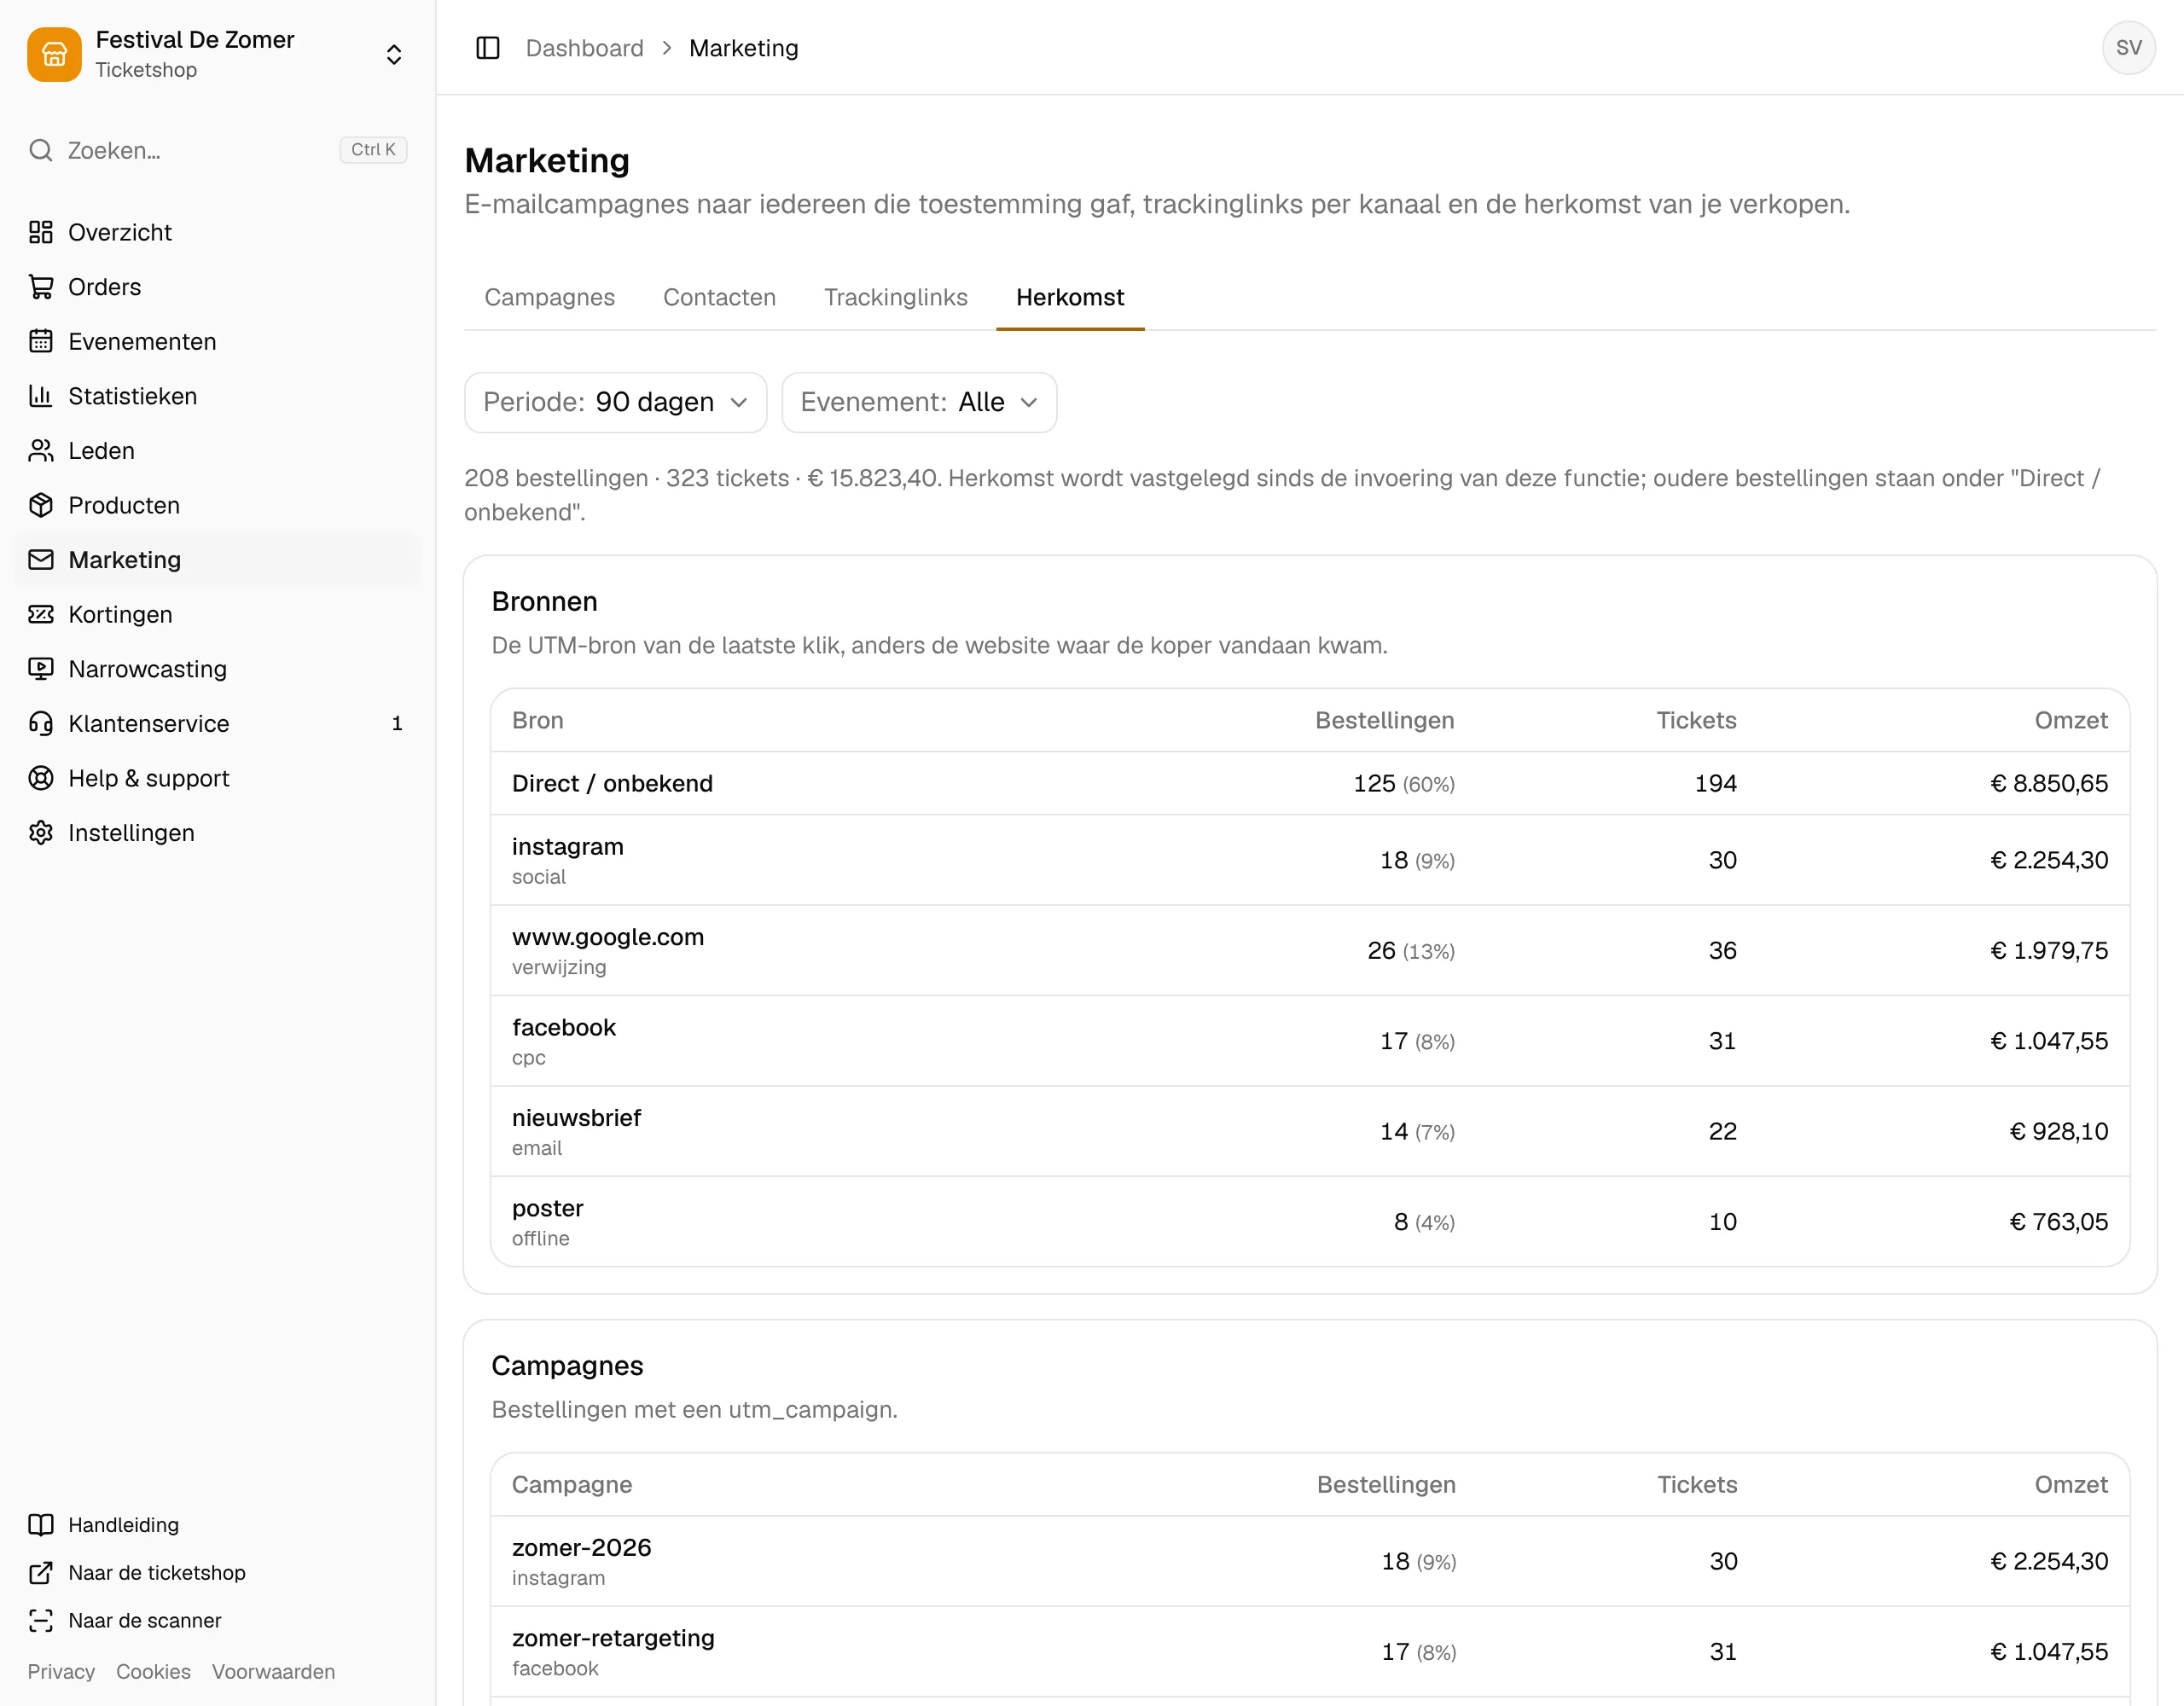2184x1706 pixels.
Task: Click the instagram source row
Action: coord(1310,860)
